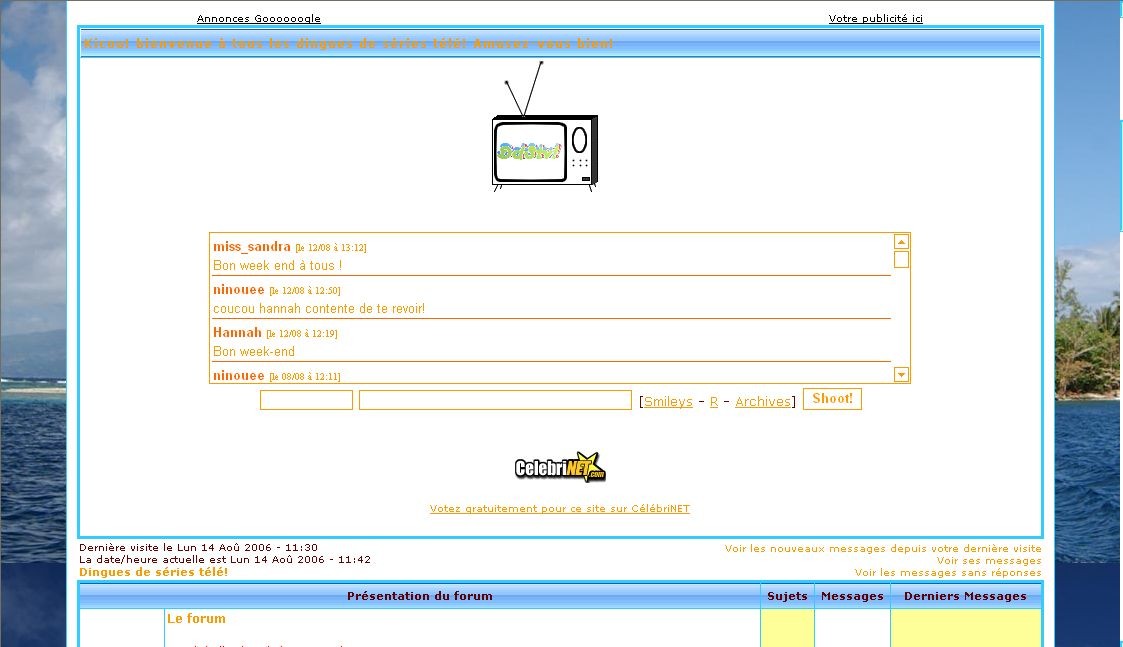Click the shoutbox scrollbar thumb

[x=901, y=259]
